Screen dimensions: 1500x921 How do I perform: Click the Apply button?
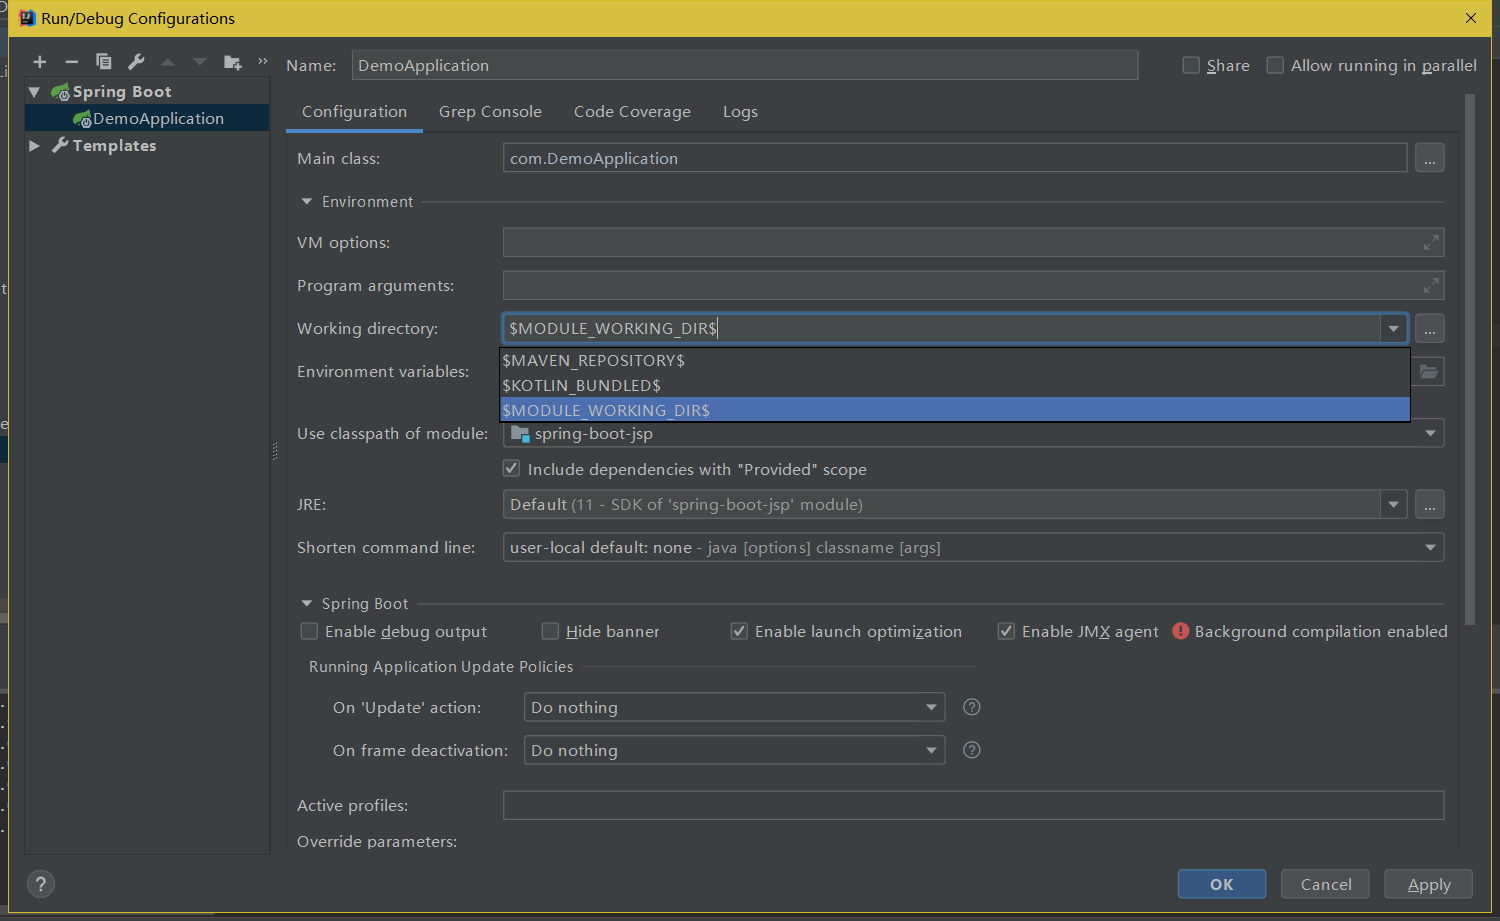1429,884
